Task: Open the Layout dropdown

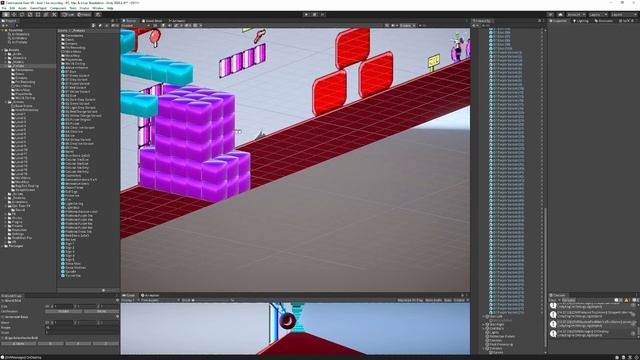Action: tap(623, 15)
